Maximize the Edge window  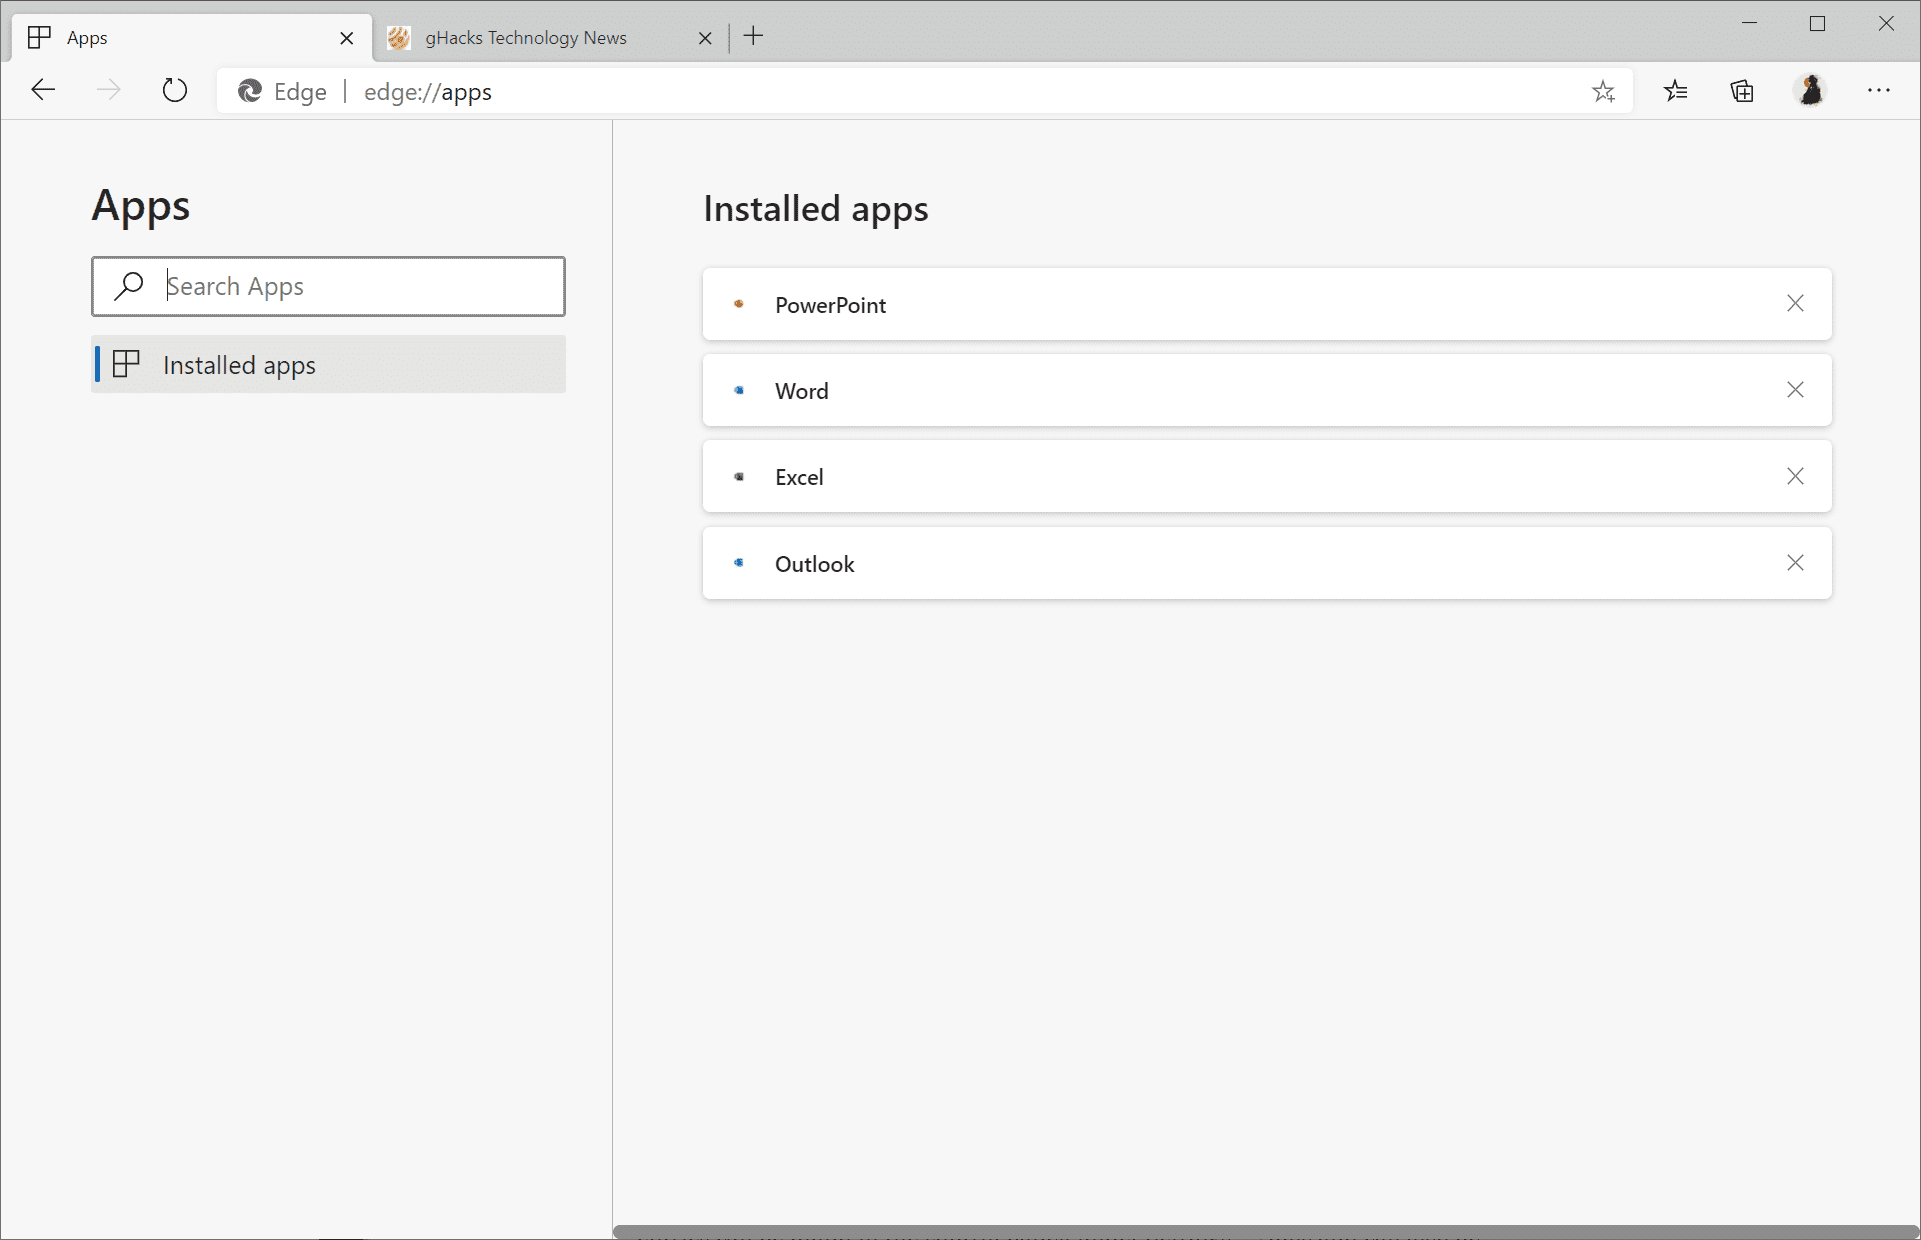coord(1817,23)
